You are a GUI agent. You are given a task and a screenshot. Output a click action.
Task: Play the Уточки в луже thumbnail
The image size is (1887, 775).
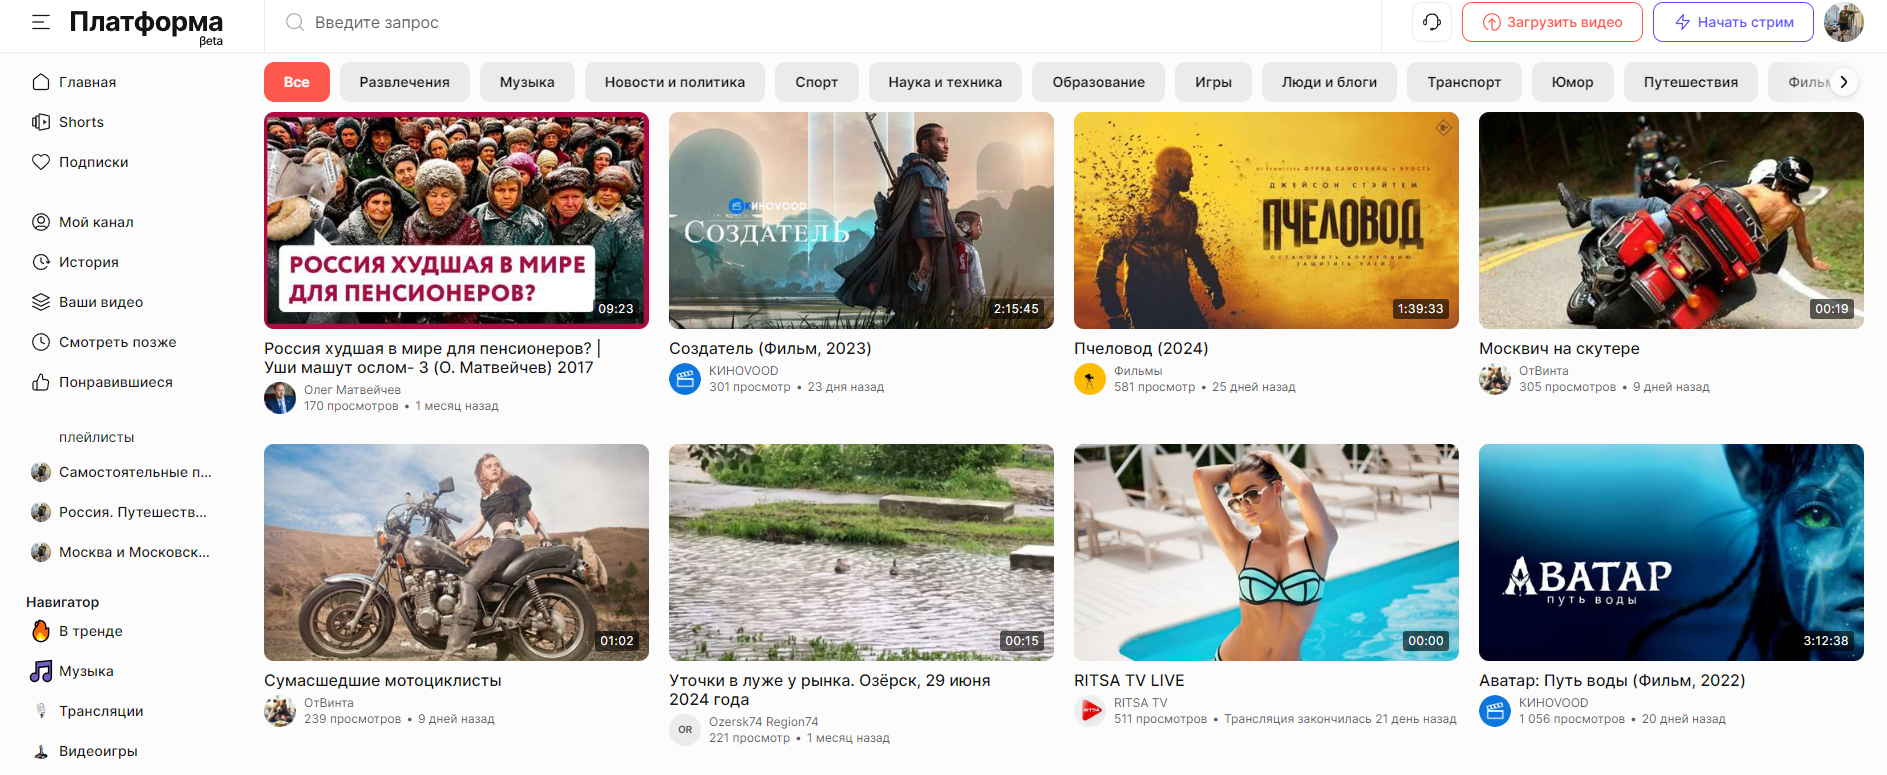click(861, 552)
